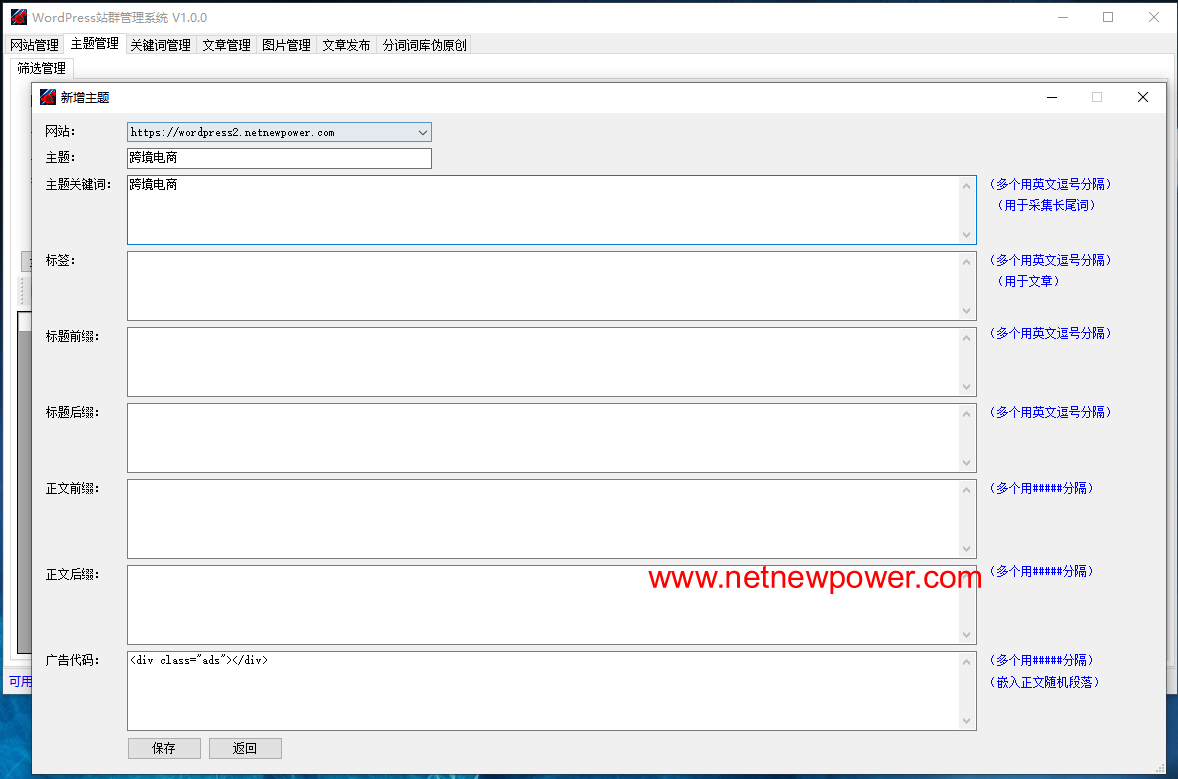The height and width of the screenshot is (779, 1178).
Task: Click inside the 标签 text area
Action: 551,286
